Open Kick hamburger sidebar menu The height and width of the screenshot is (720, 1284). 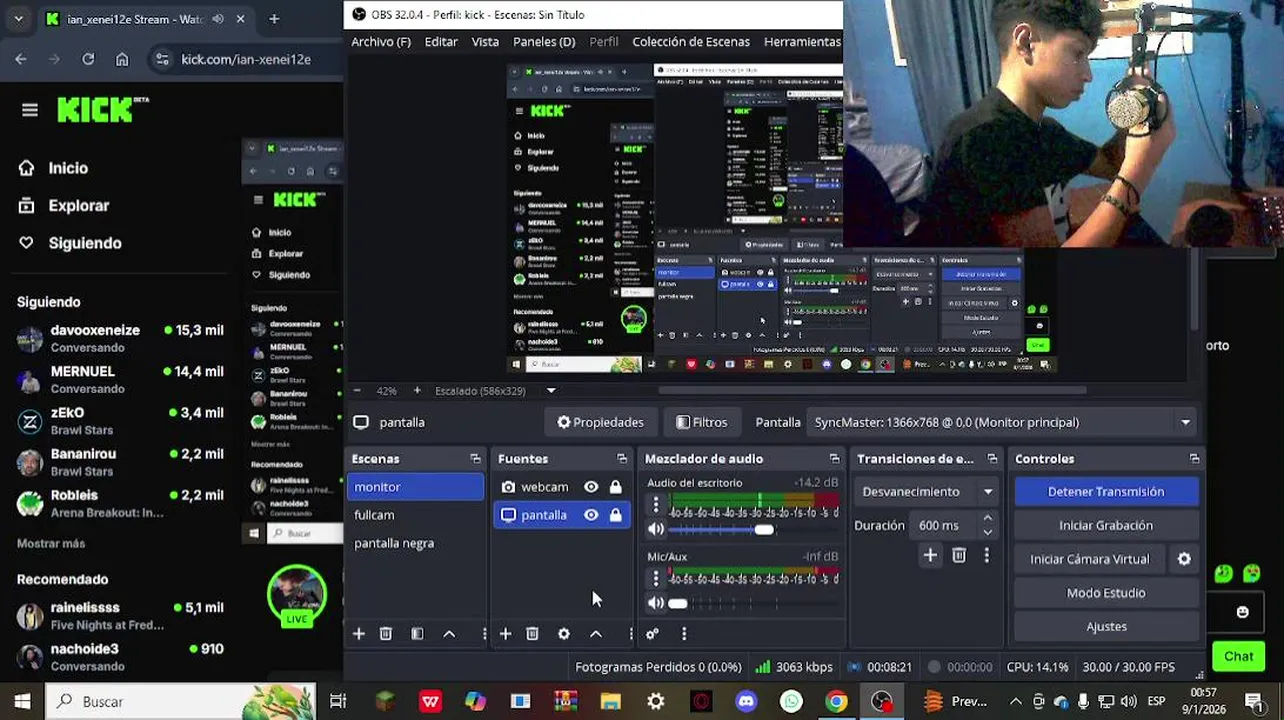(x=29, y=110)
